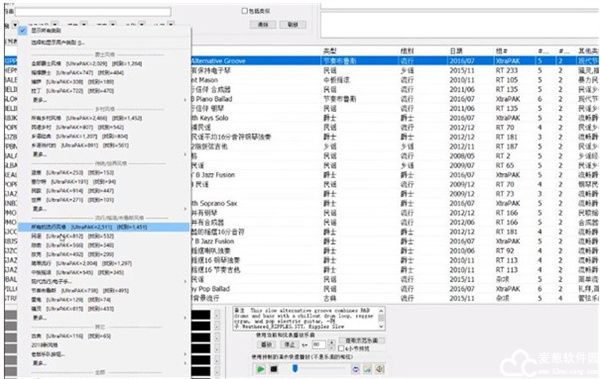Select menu entry with UltraPAK=891
Image resolution: width=600 pixels, height=379 pixels.
[104, 145]
